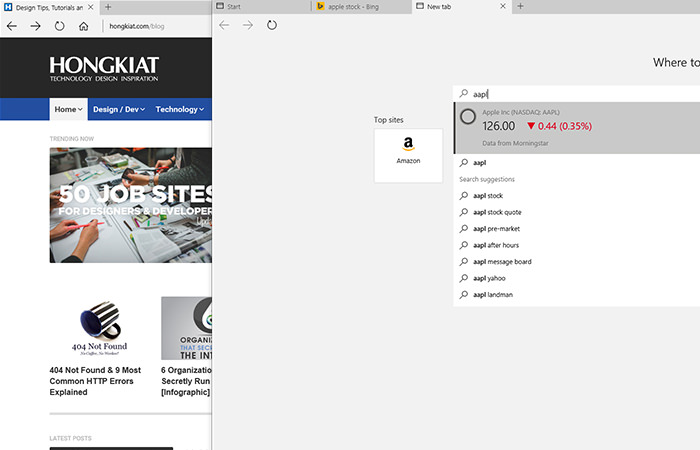Switch to the Design Tips, Tutorials tab
This screenshot has height=450, width=700.
(49, 7)
